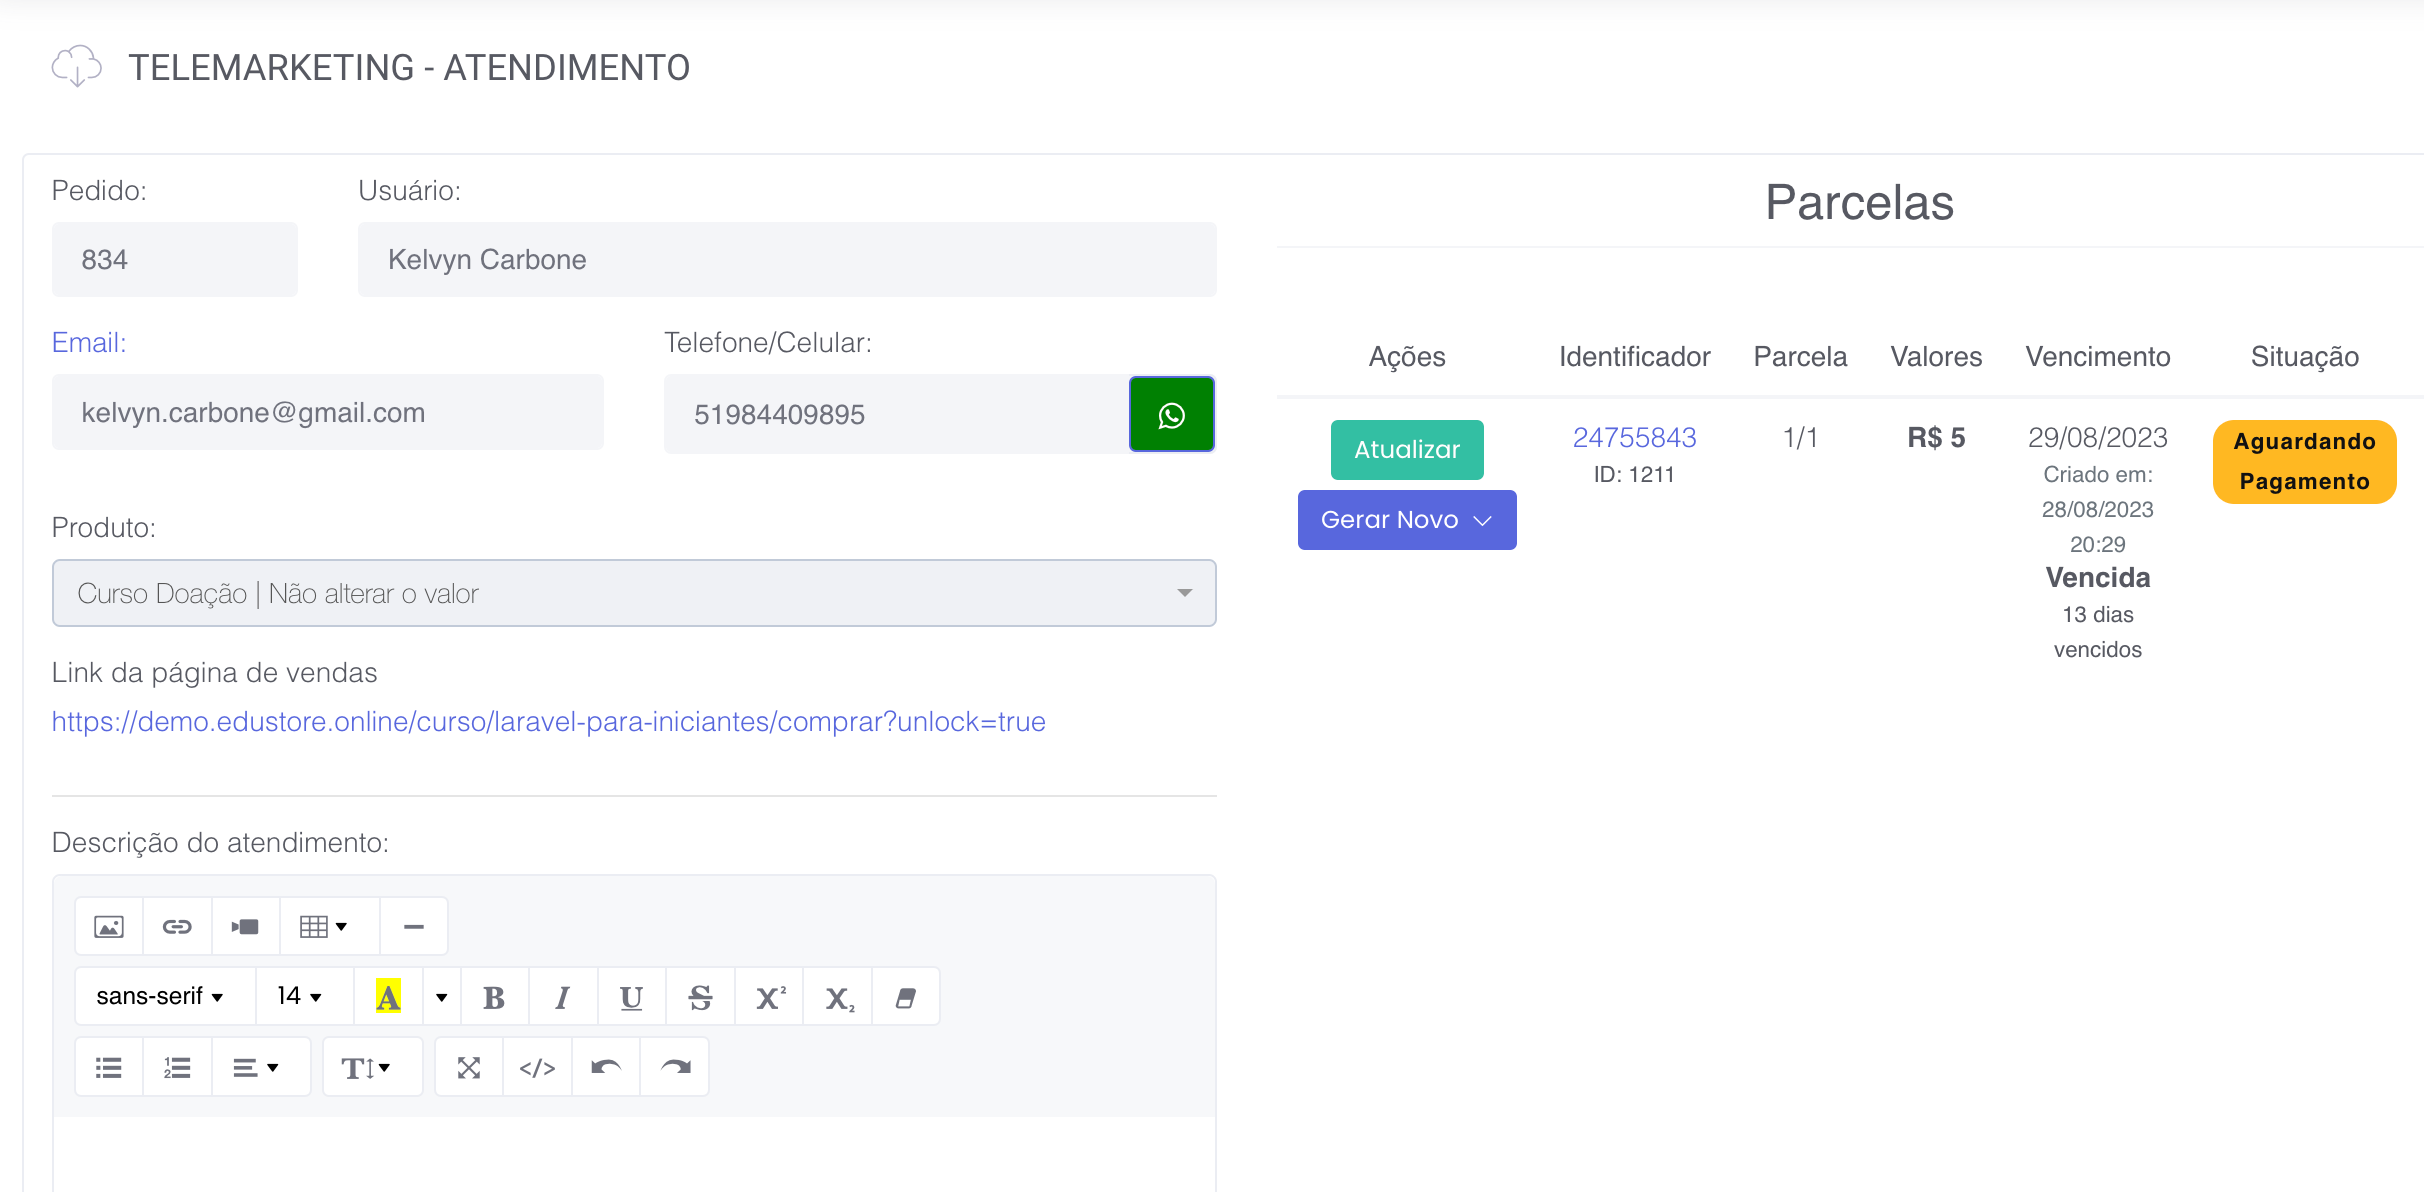The height and width of the screenshot is (1192, 2424).
Task: Open the font size 14 dropdown
Action: coord(299,996)
